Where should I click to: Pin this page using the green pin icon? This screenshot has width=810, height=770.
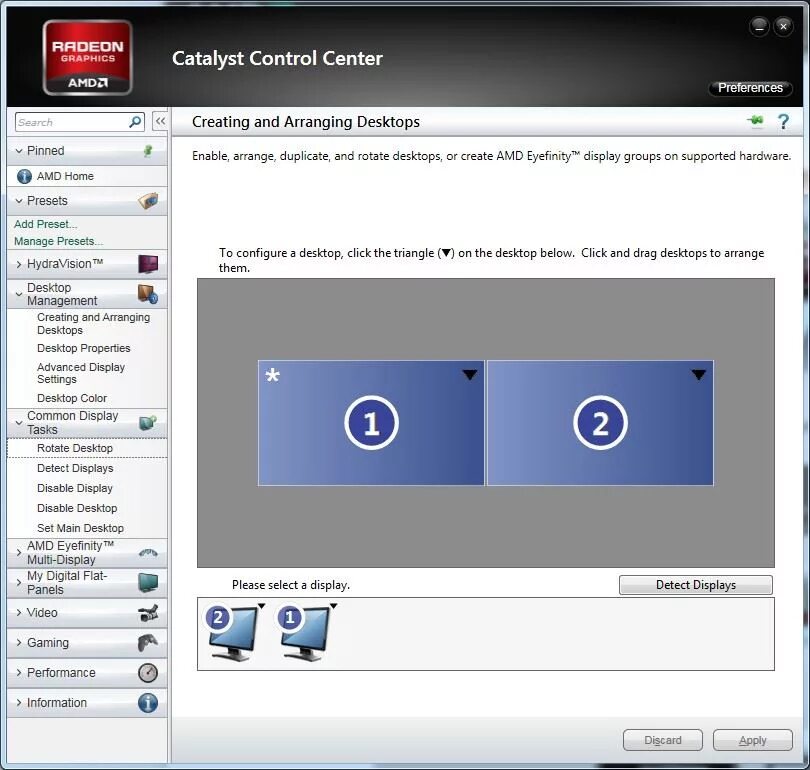point(755,121)
